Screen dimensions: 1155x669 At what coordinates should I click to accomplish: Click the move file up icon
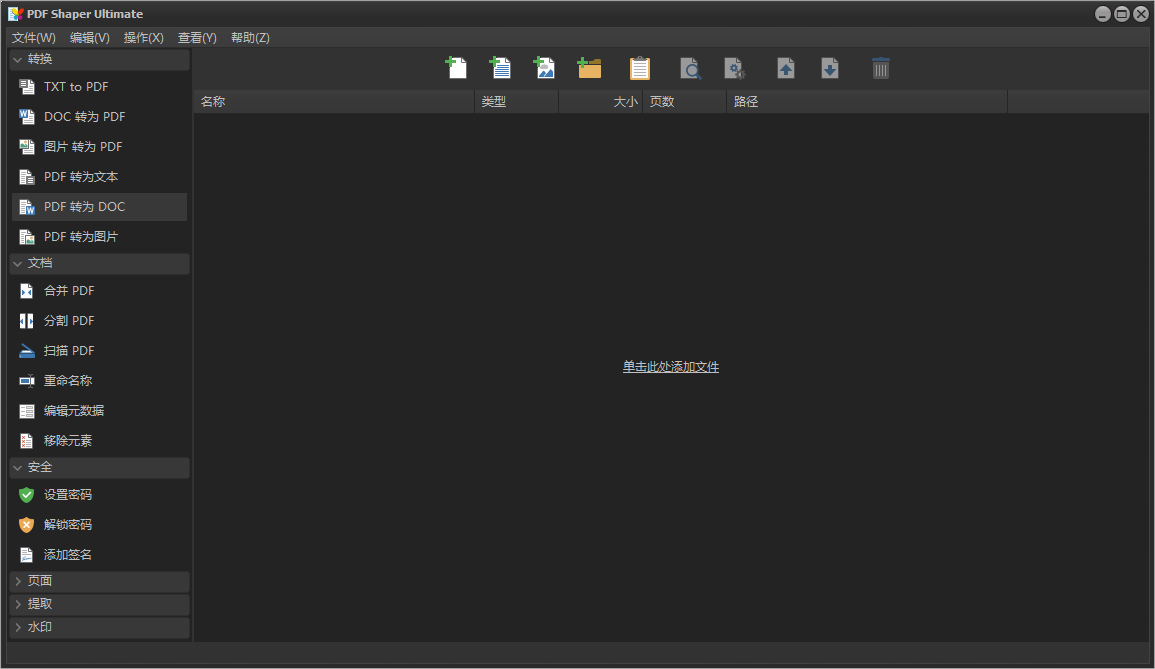point(786,69)
